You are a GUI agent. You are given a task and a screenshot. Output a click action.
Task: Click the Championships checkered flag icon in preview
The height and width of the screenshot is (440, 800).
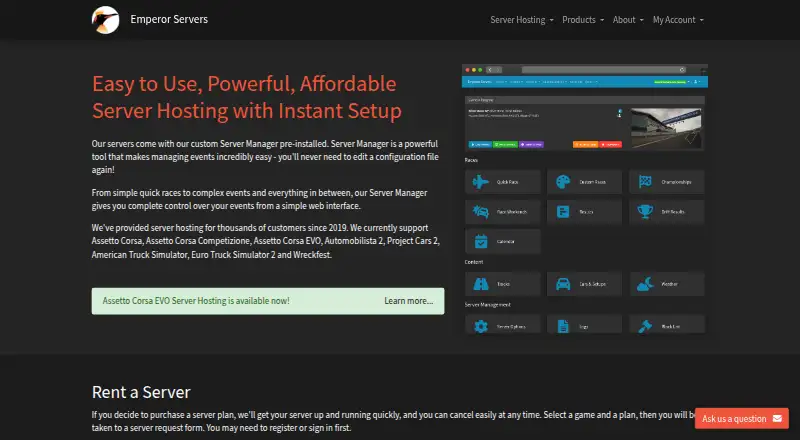tap(645, 181)
